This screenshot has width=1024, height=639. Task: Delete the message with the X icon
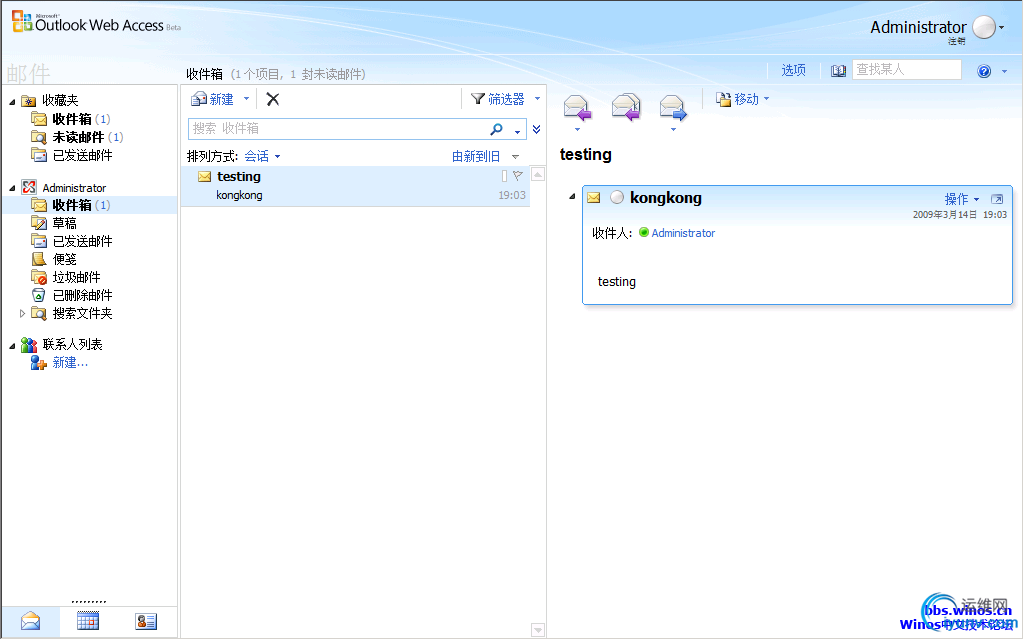(273, 99)
